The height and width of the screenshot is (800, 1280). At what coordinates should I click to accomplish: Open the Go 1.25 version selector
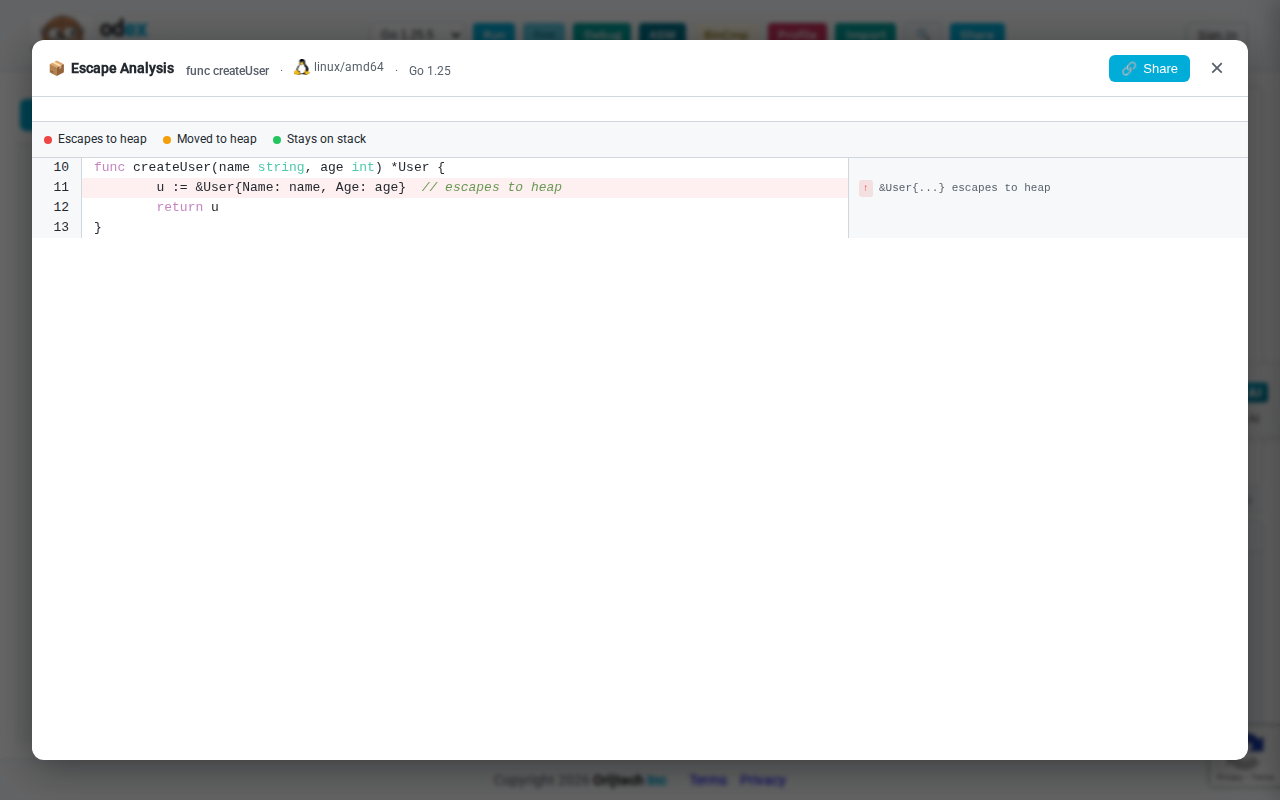pos(429,70)
